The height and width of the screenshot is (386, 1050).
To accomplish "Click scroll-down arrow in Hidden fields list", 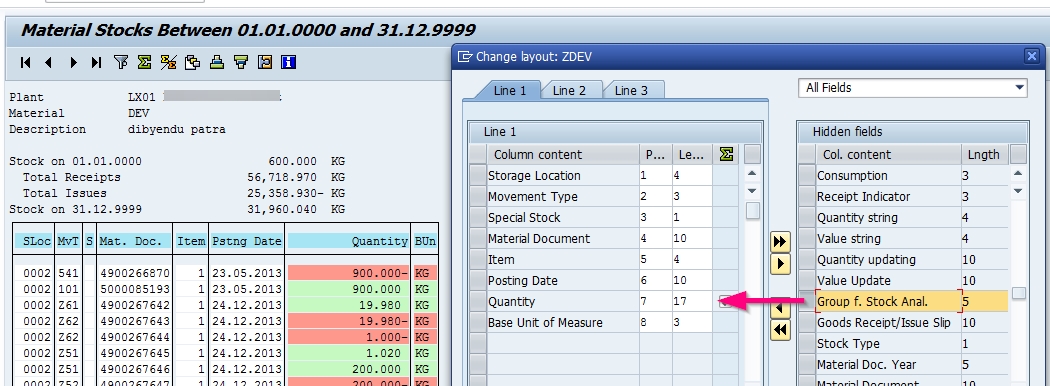I will 1018,191.
